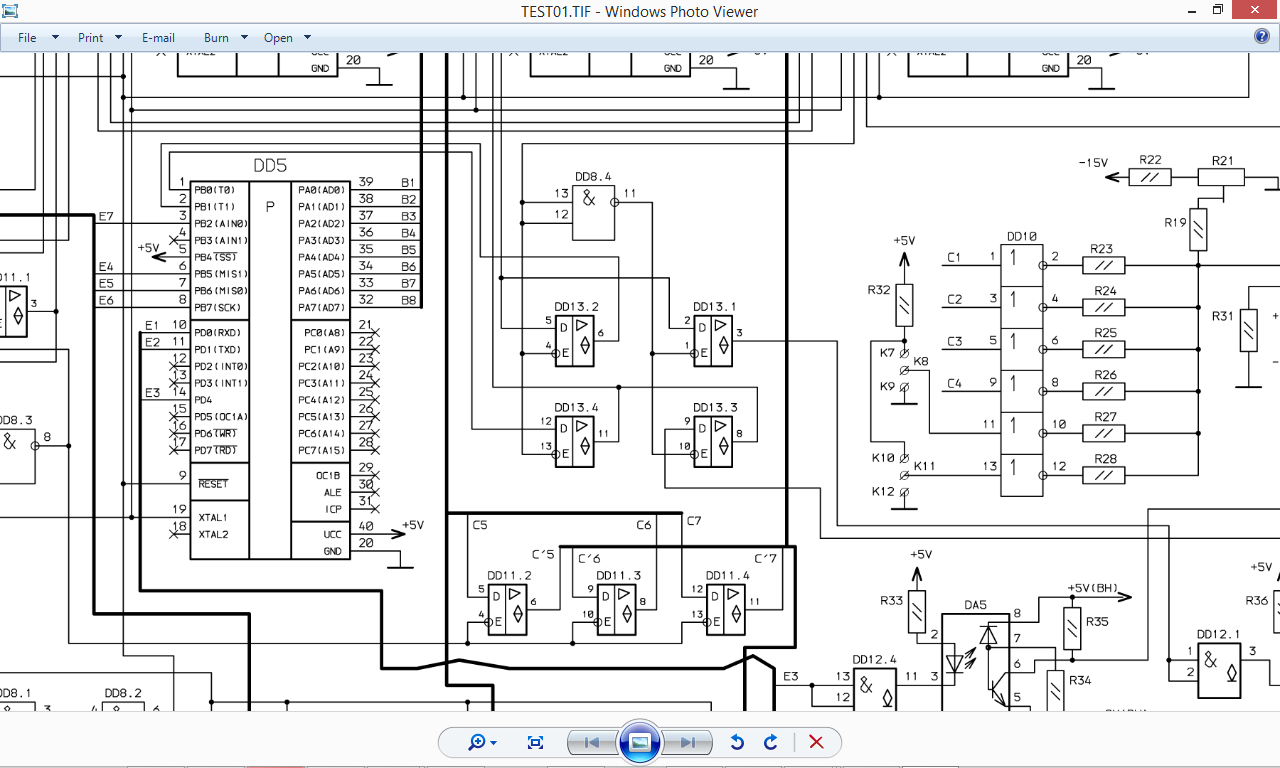Click the Photo Viewer icon in the title bar
The width and height of the screenshot is (1280, 768).
coord(12,11)
